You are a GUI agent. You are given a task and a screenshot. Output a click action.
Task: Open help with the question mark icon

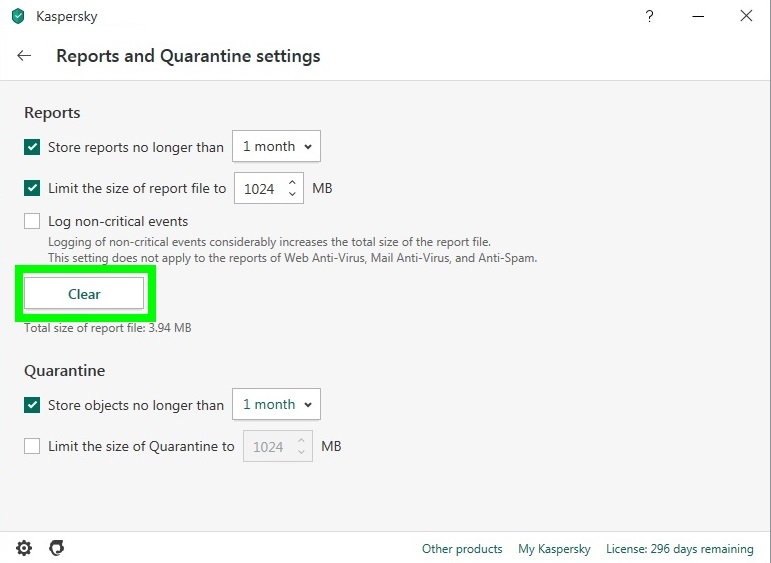point(650,16)
